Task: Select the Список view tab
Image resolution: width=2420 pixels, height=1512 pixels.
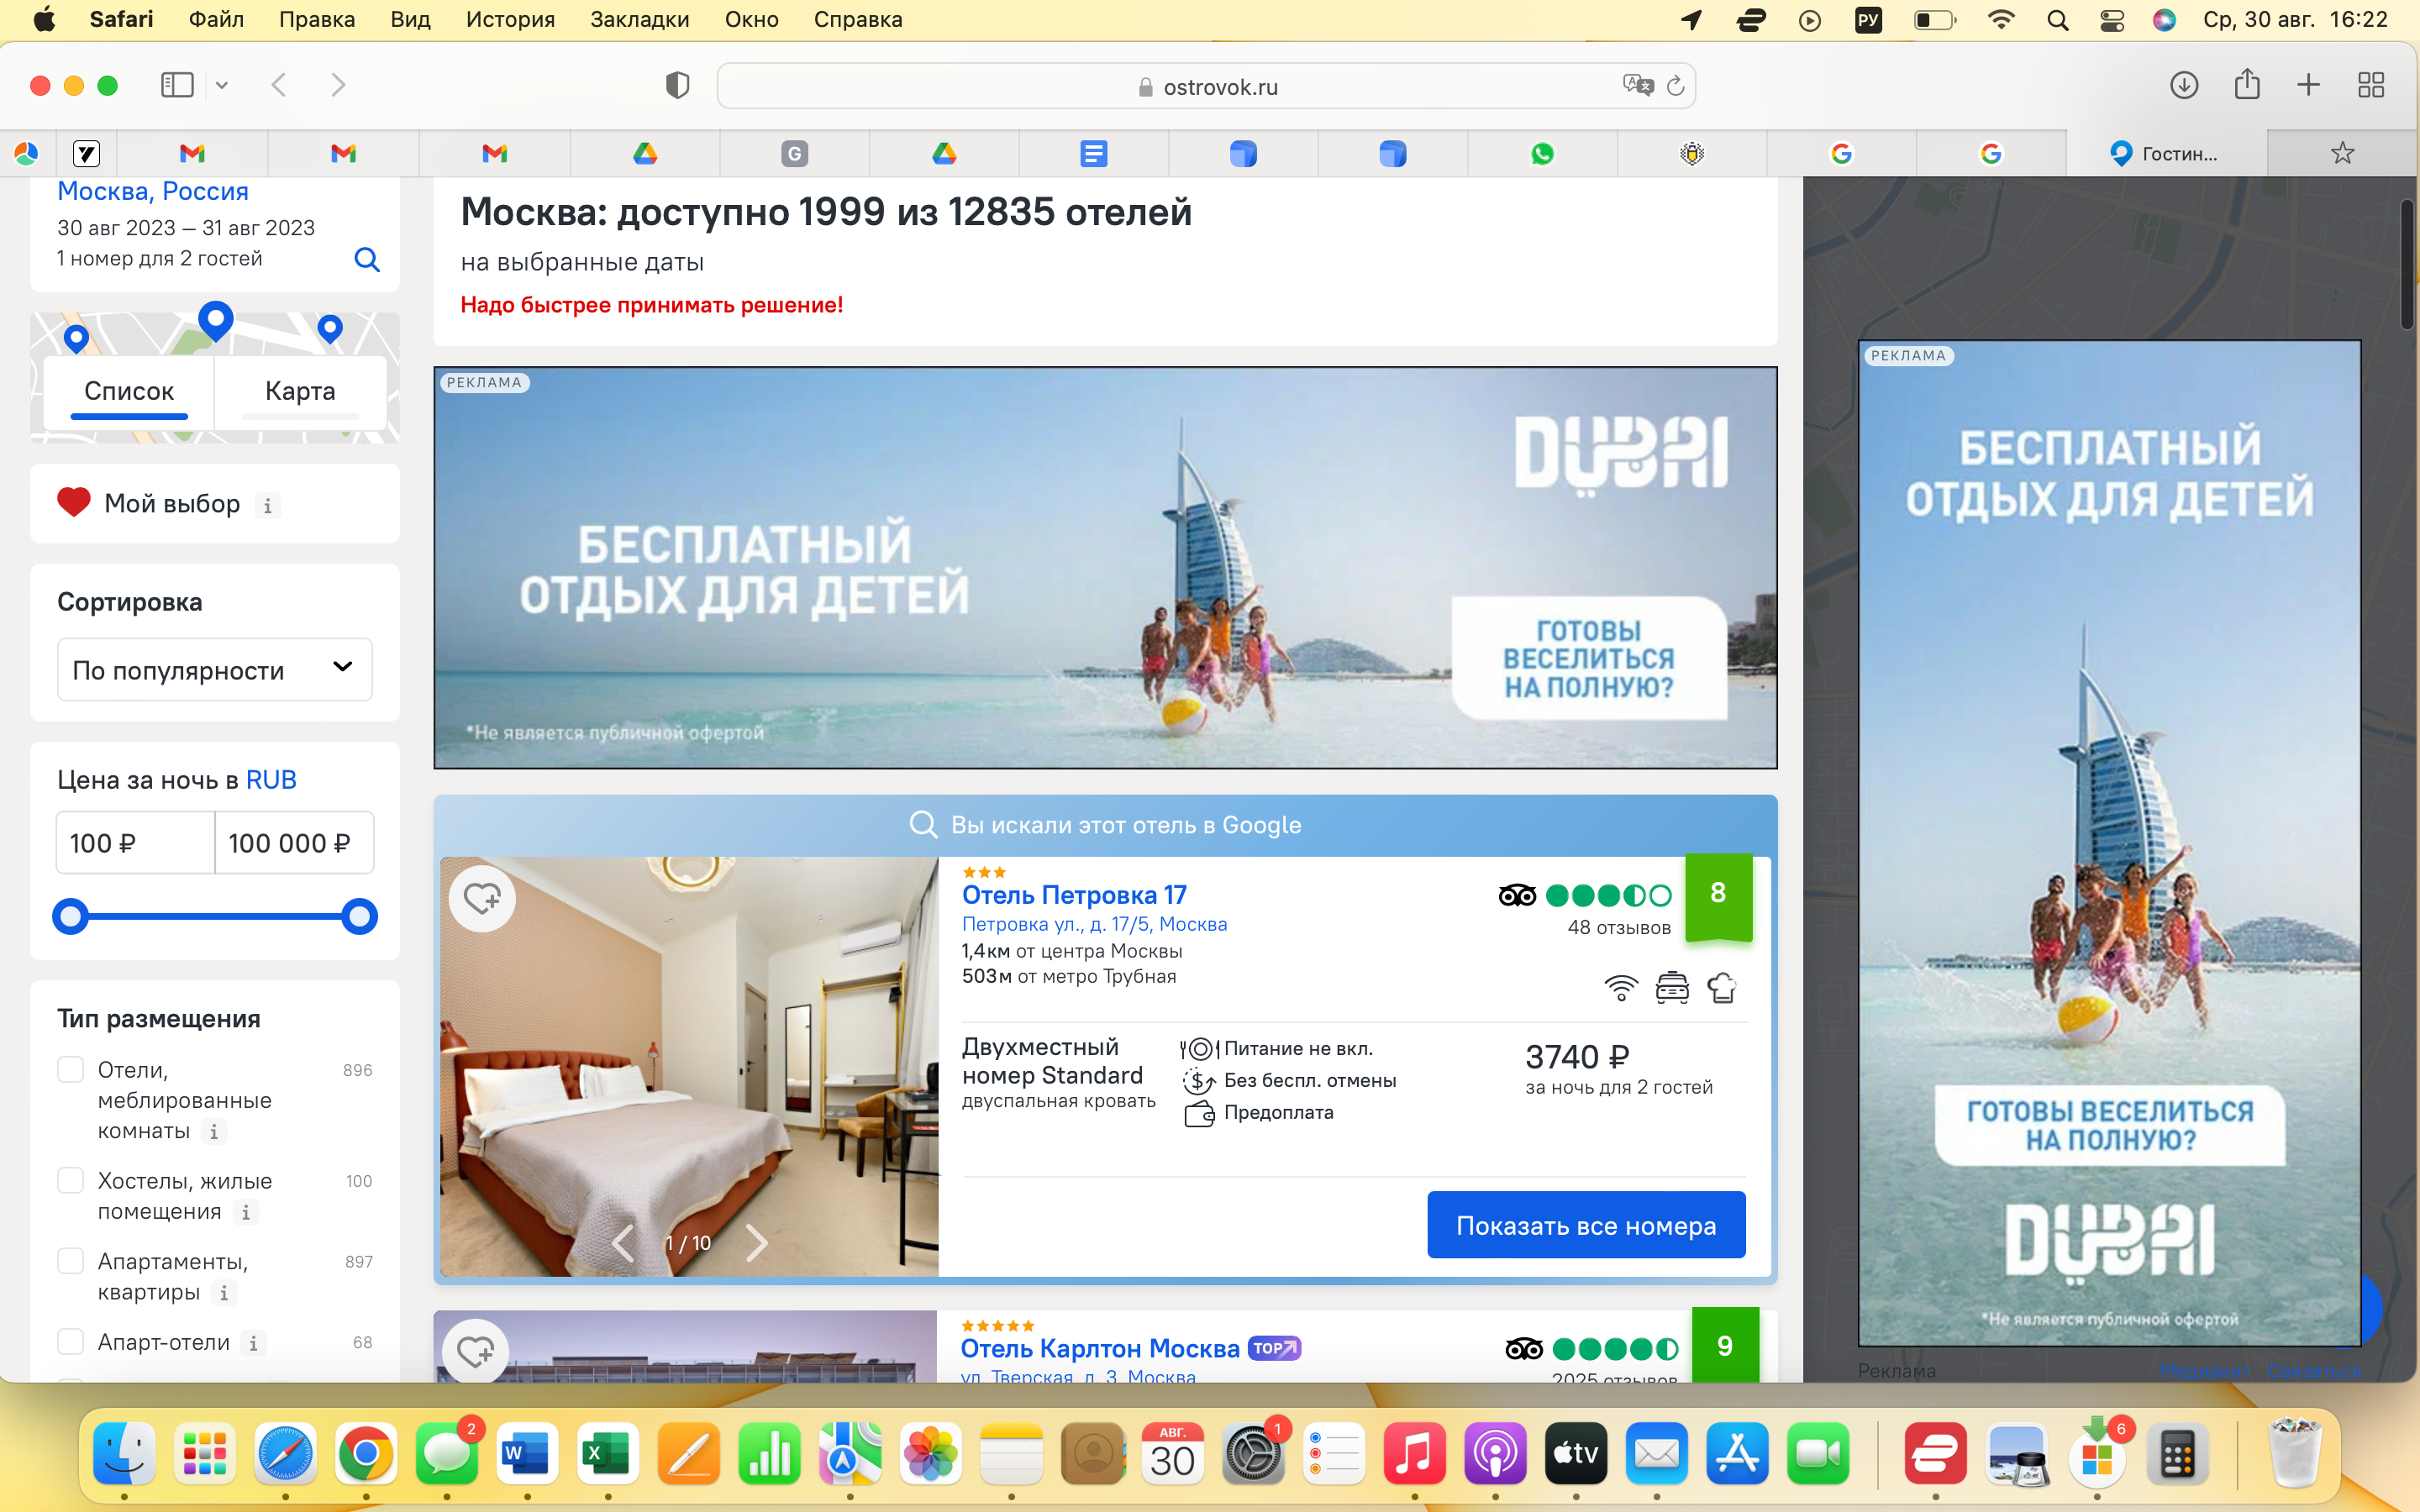Action: coord(129,391)
